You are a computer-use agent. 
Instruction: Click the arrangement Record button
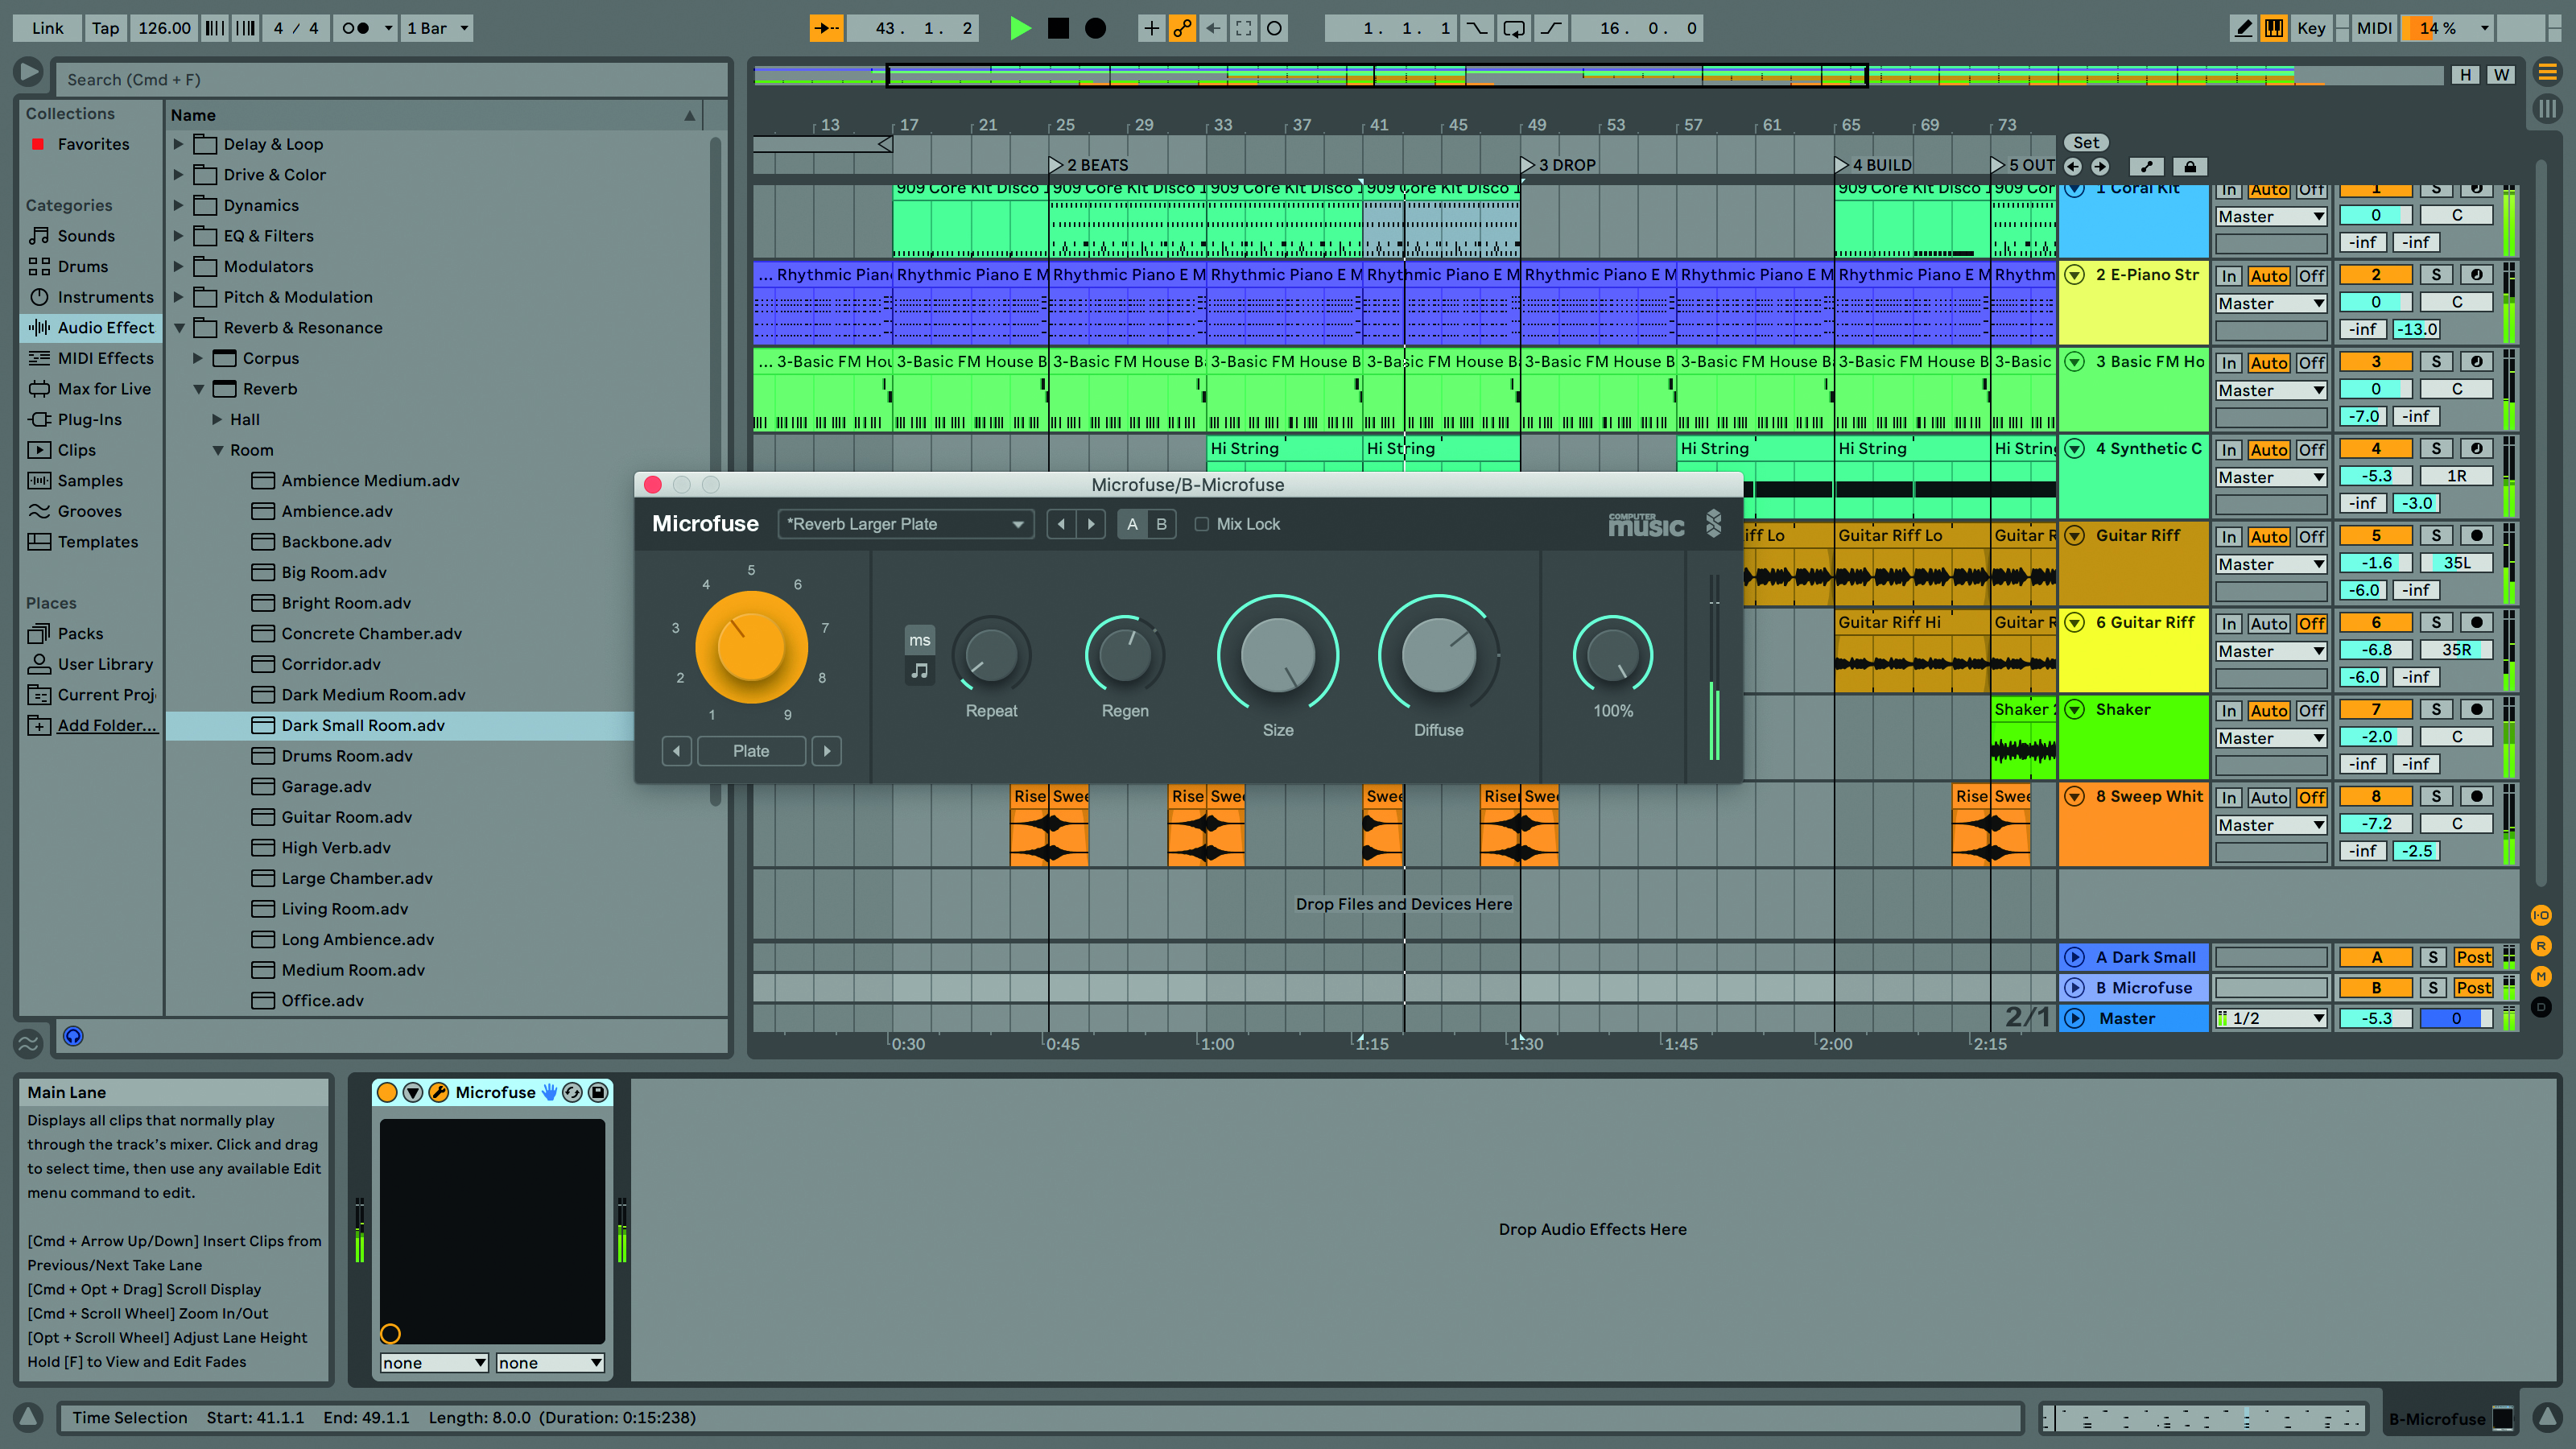(1096, 28)
